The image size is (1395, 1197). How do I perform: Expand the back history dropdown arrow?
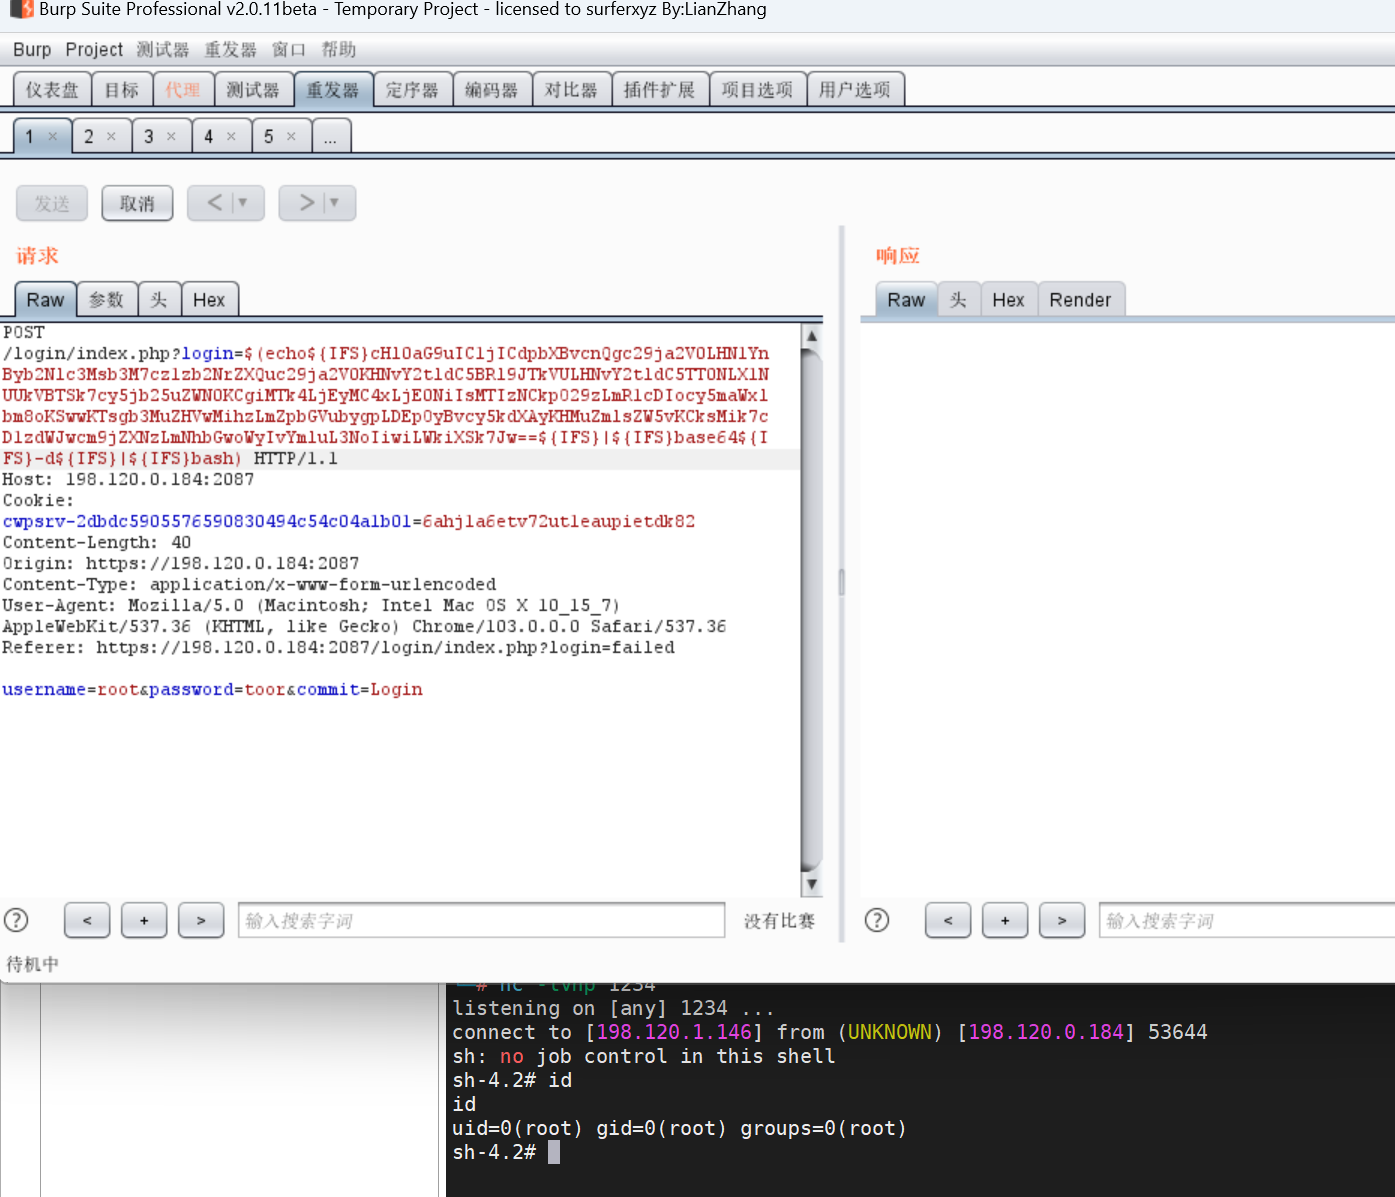(242, 203)
